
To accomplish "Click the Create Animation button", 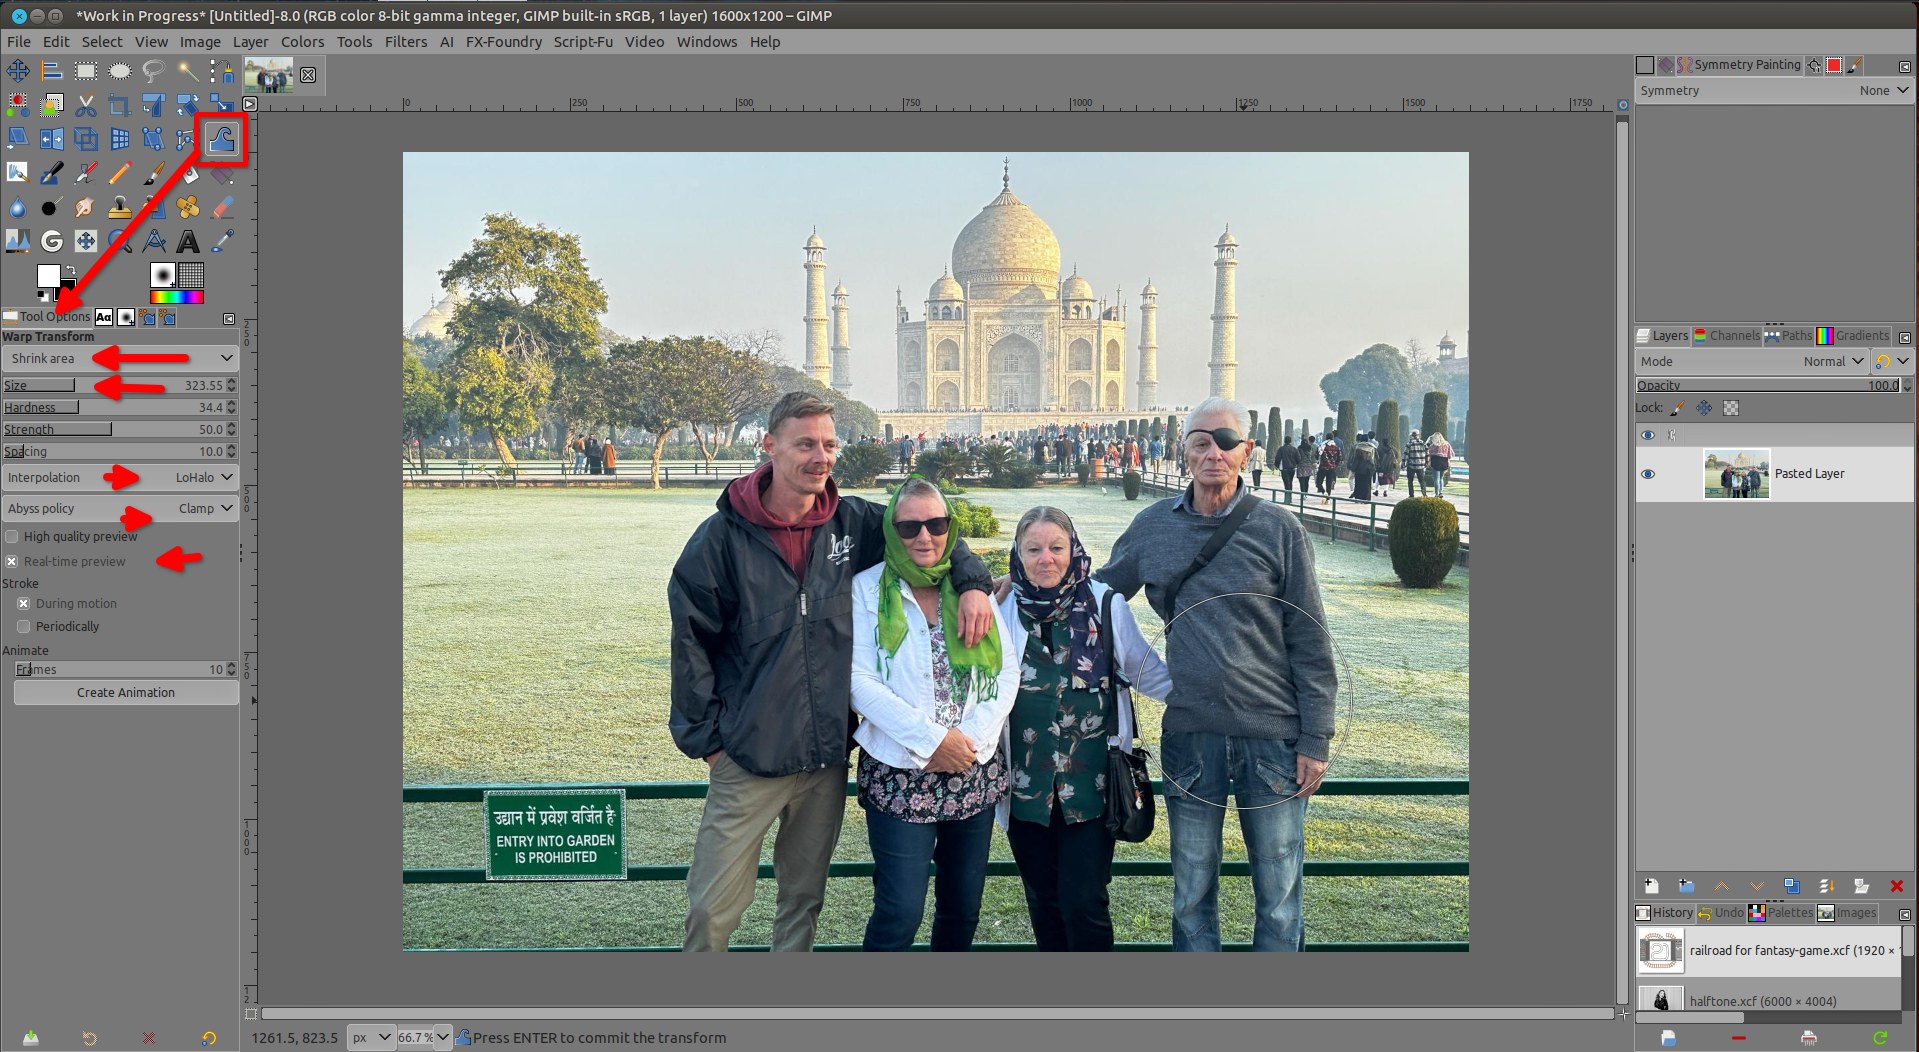I will pyautogui.click(x=126, y=693).
